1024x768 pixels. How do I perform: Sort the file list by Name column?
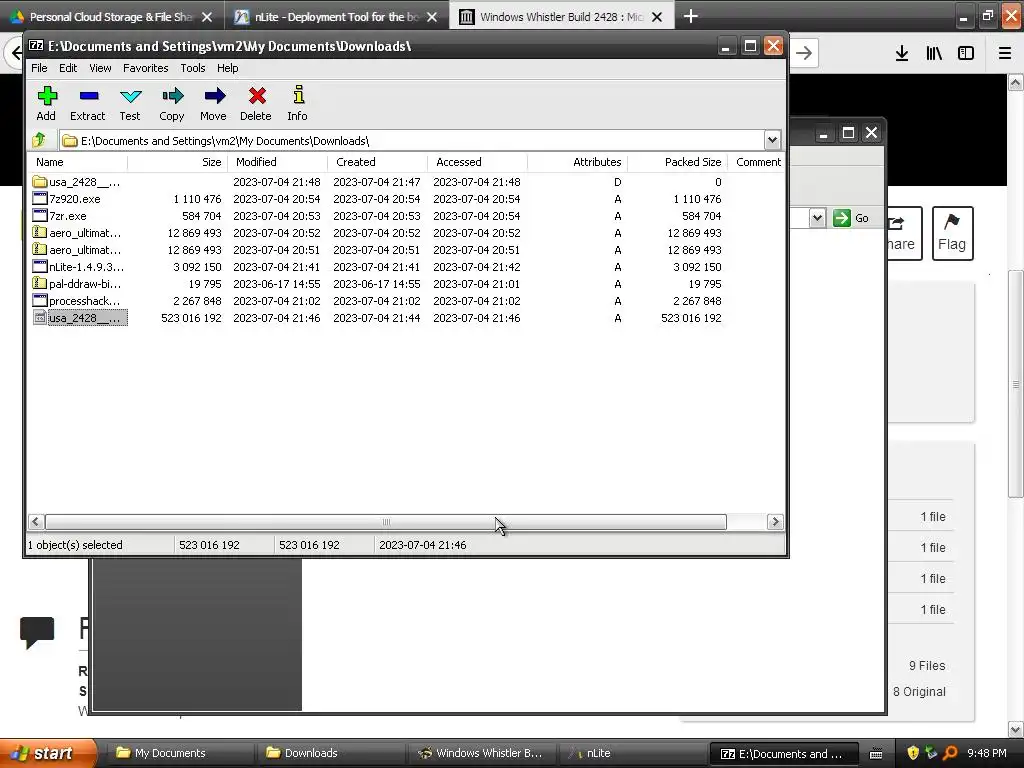click(77, 162)
